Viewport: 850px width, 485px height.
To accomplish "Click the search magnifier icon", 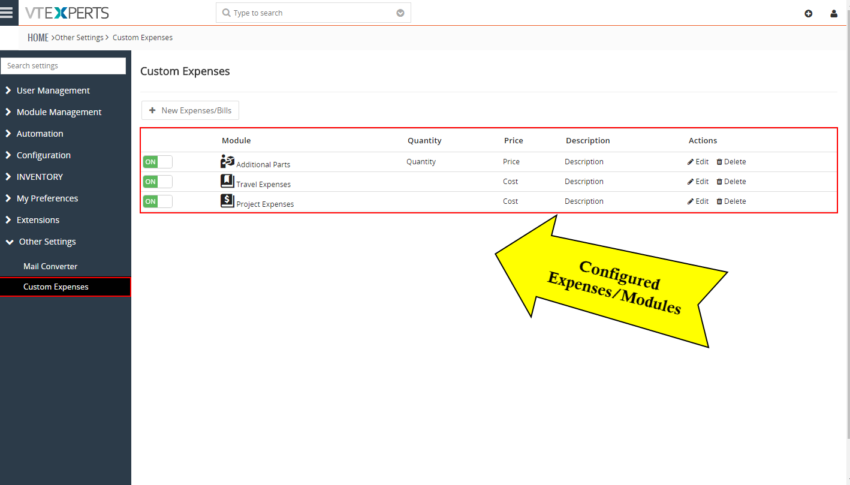I will pyautogui.click(x=226, y=12).
